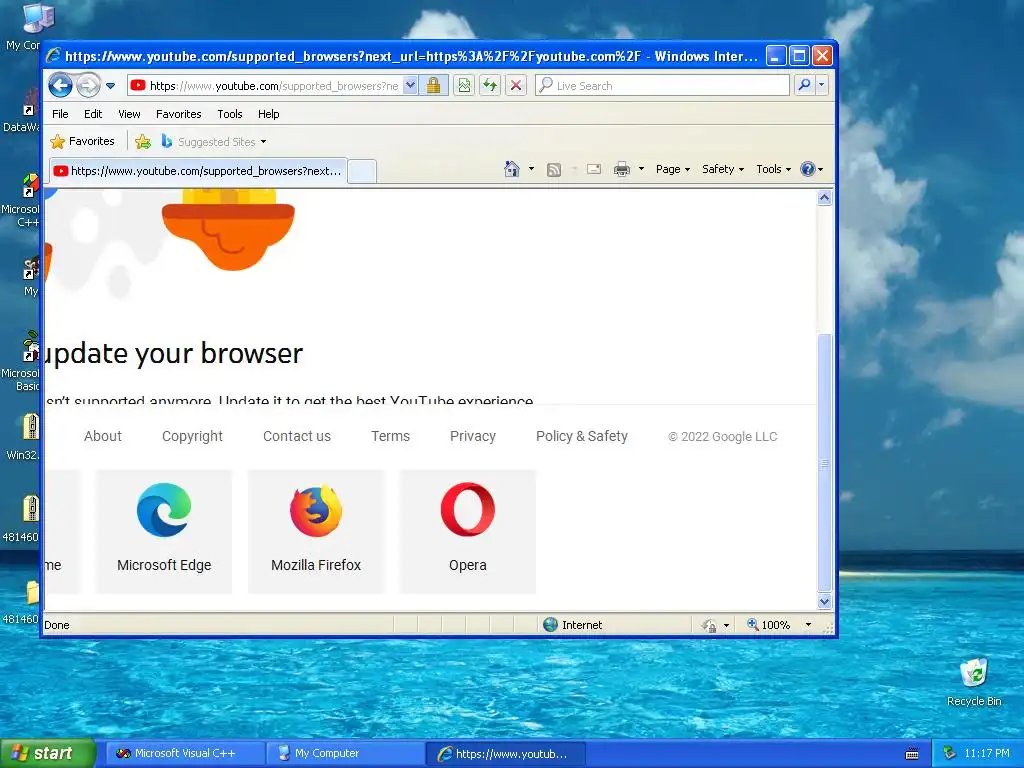Click the scroll down arrow of page
The image size is (1024, 768).
pos(824,601)
